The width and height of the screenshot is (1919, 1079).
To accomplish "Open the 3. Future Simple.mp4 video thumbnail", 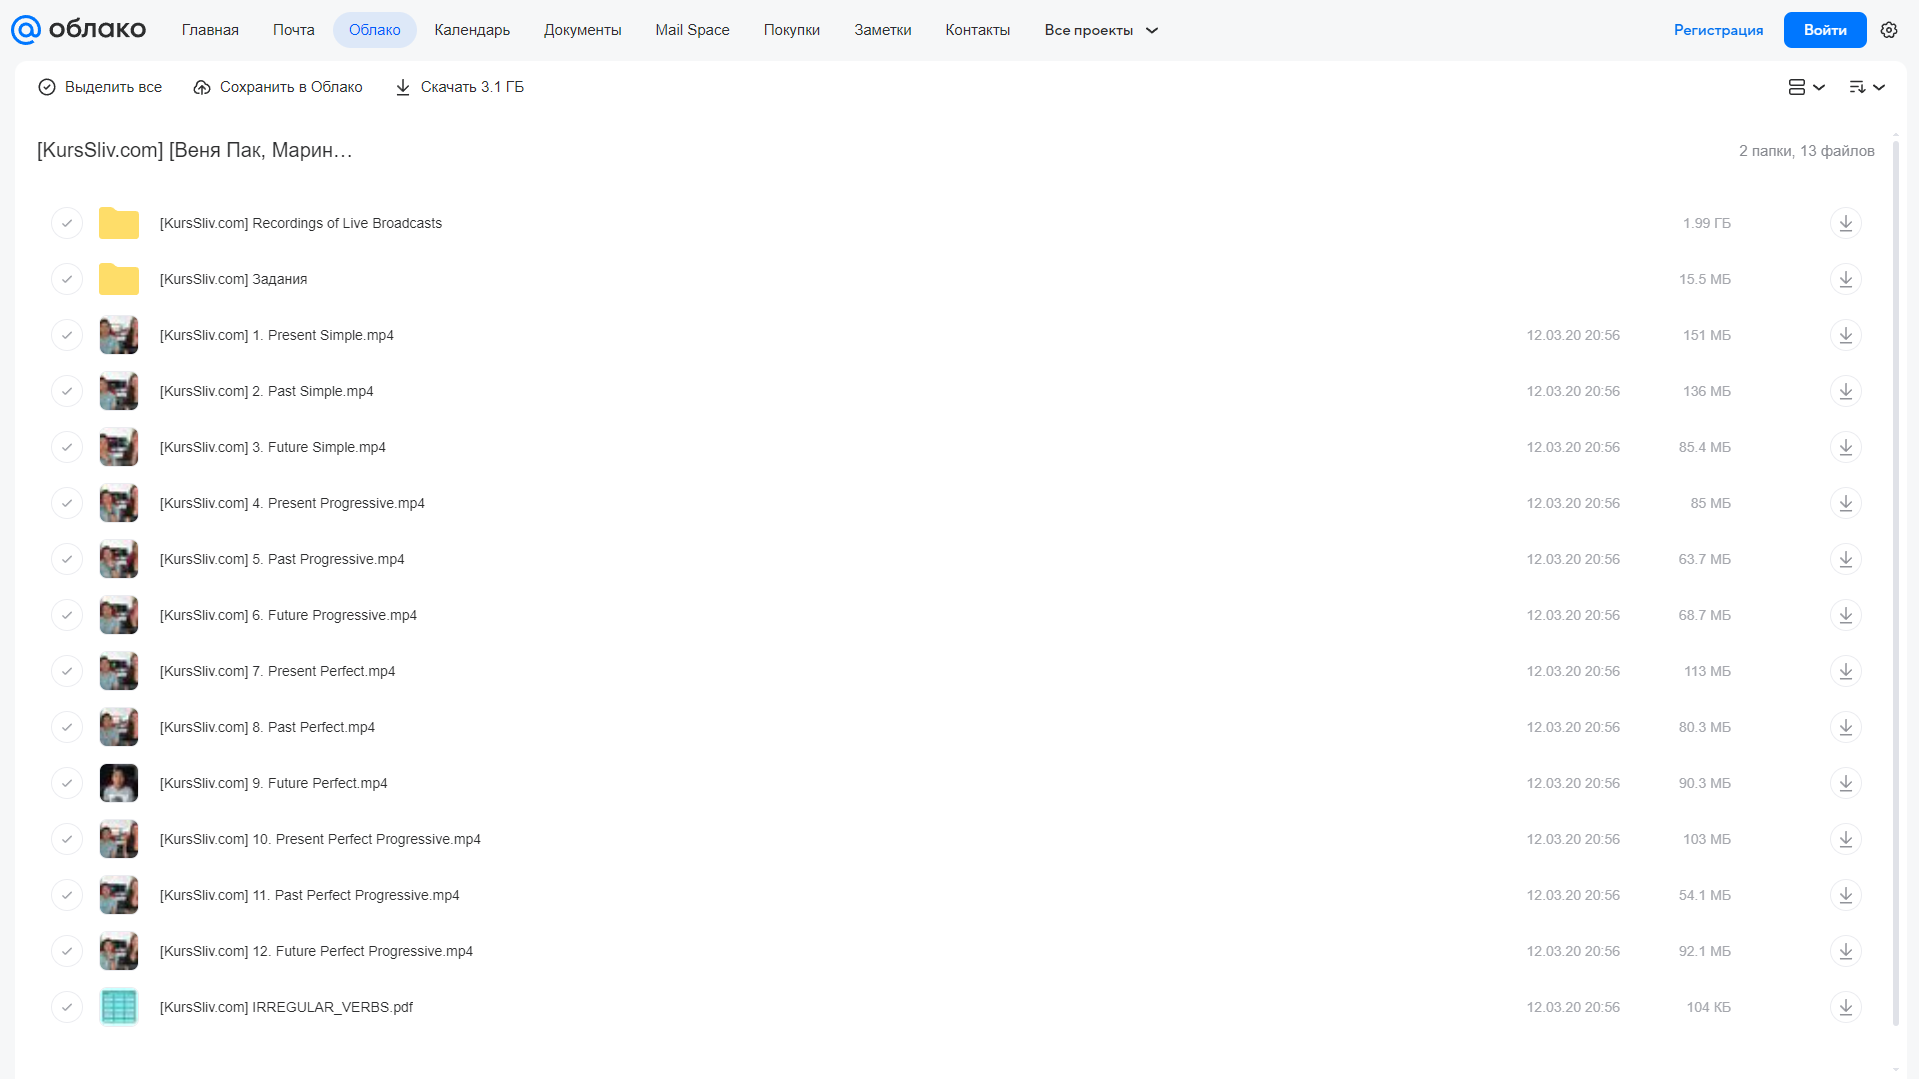I will point(119,447).
